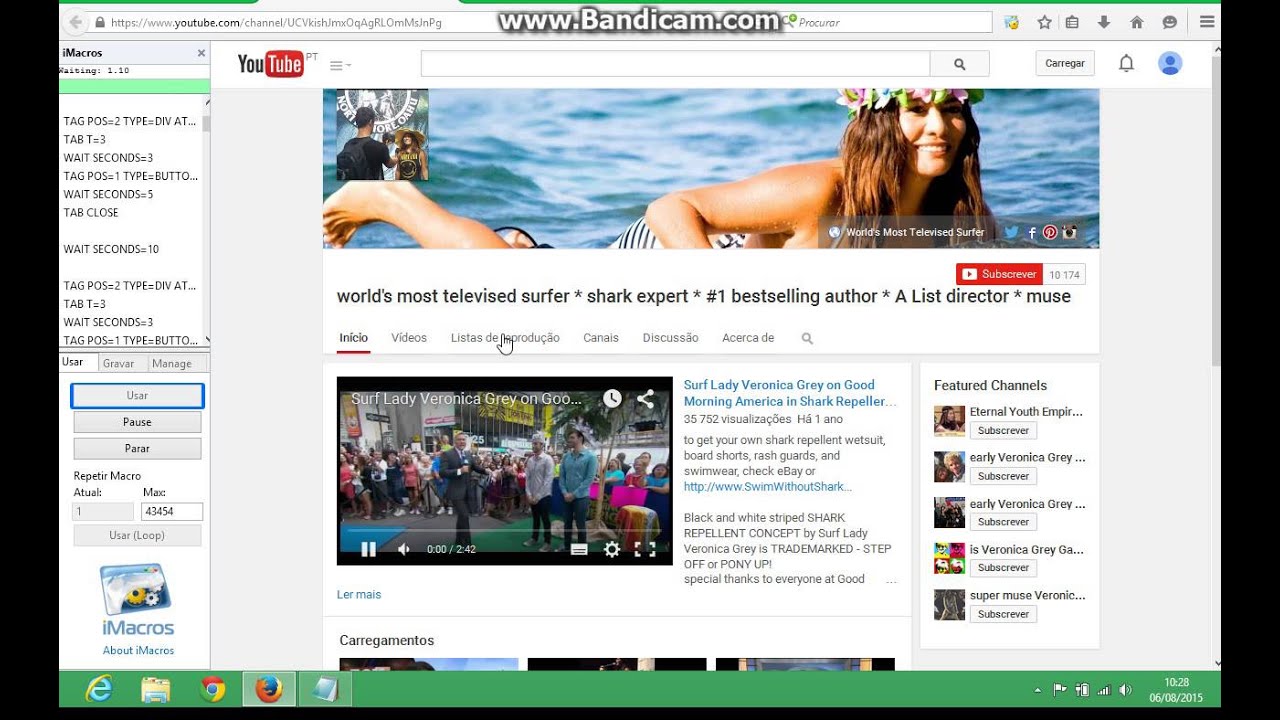
Task: Open the YouTube notifications bell
Action: 1126,64
